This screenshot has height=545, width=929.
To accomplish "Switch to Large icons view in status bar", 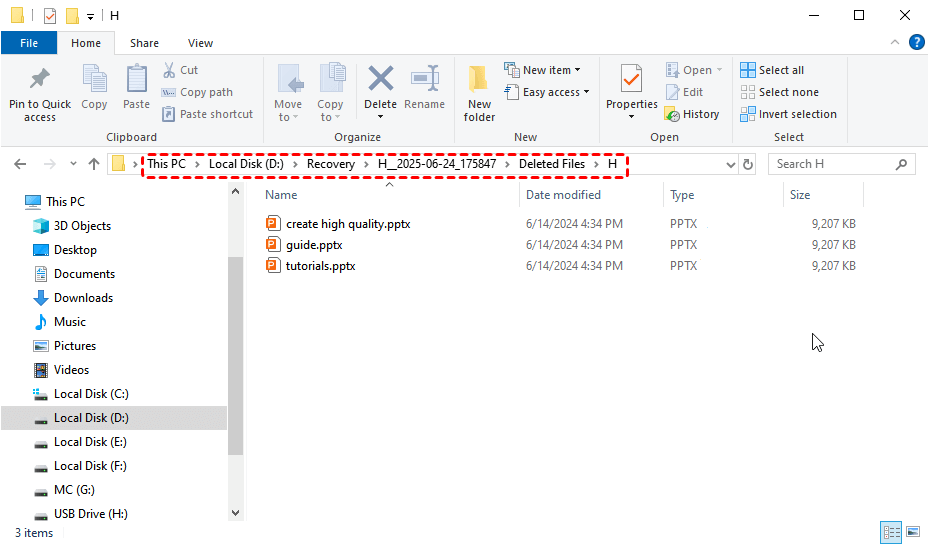I will click(x=913, y=531).
